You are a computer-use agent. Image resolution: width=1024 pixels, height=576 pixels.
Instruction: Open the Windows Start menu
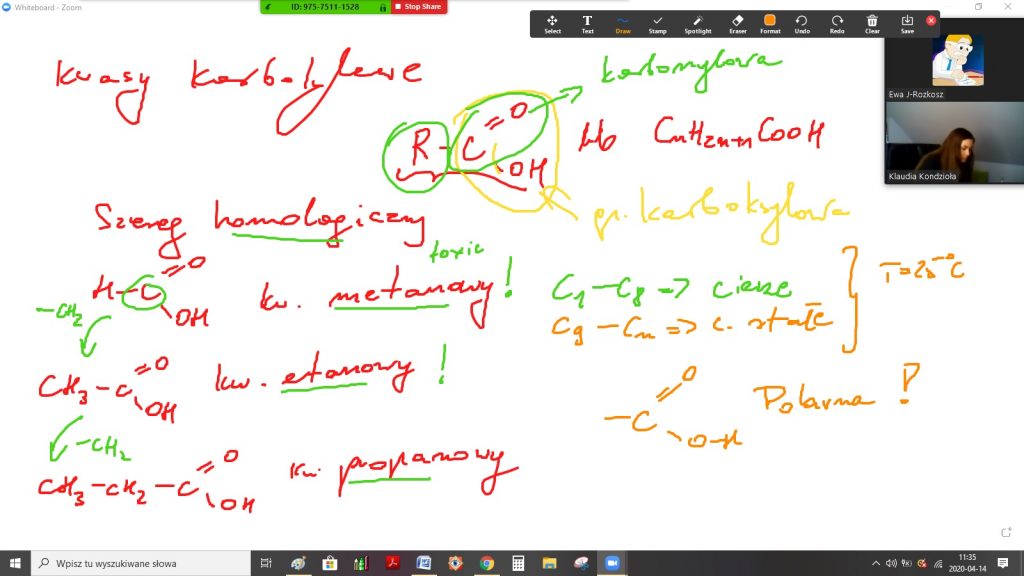pos(15,563)
